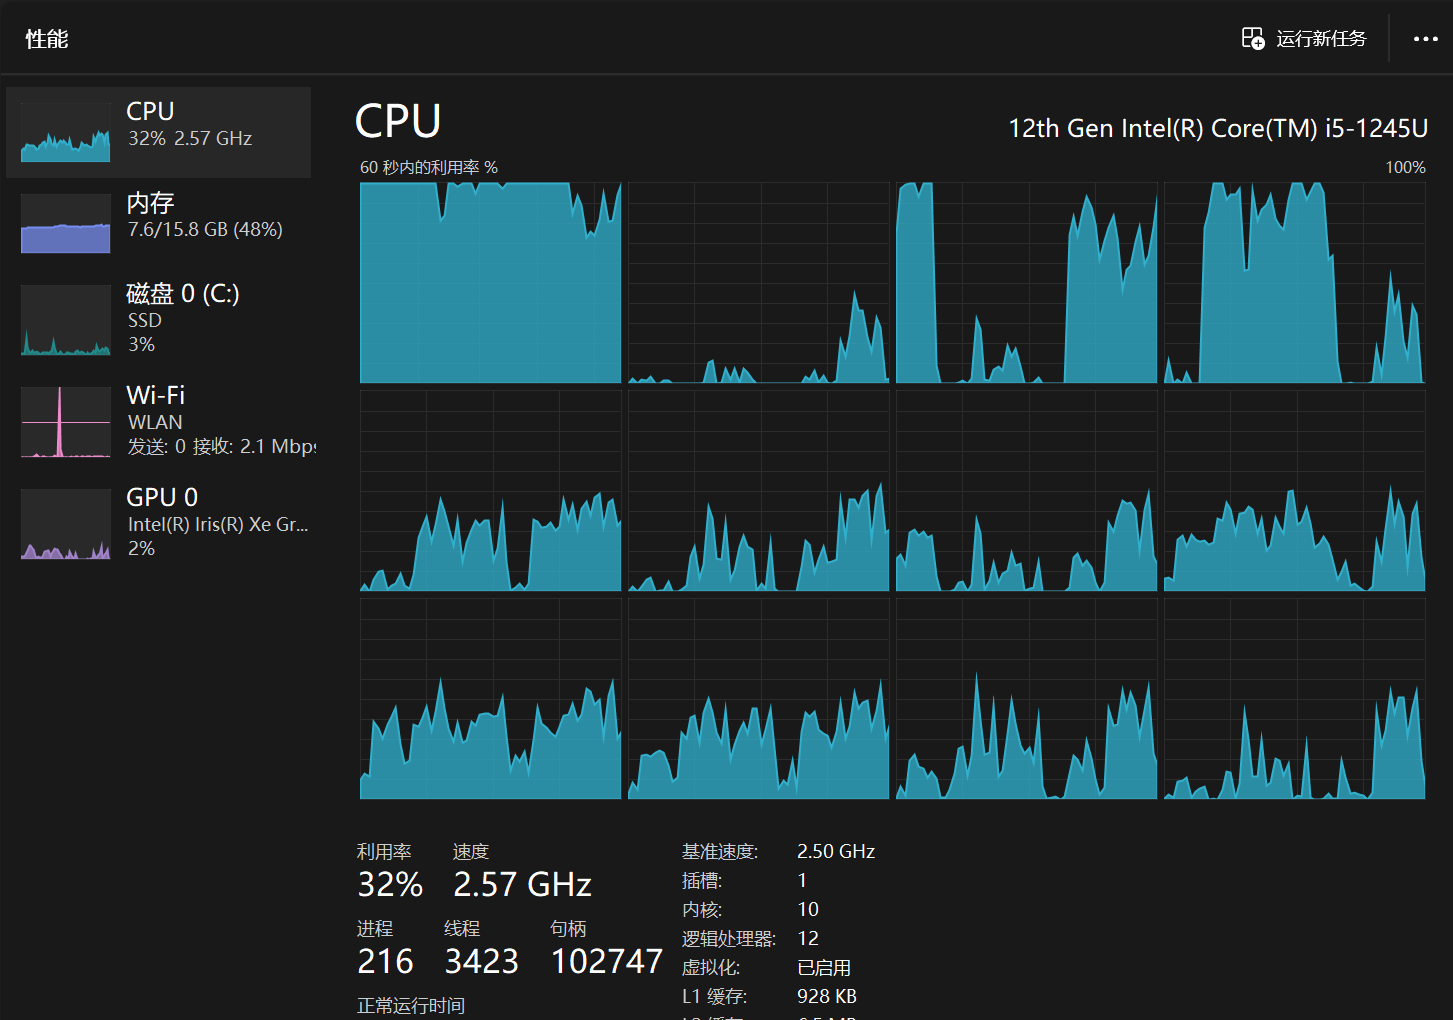1453x1020 pixels.
Task: Click the top-row fourth logical processor graph
Action: (x=1294, y=282)
